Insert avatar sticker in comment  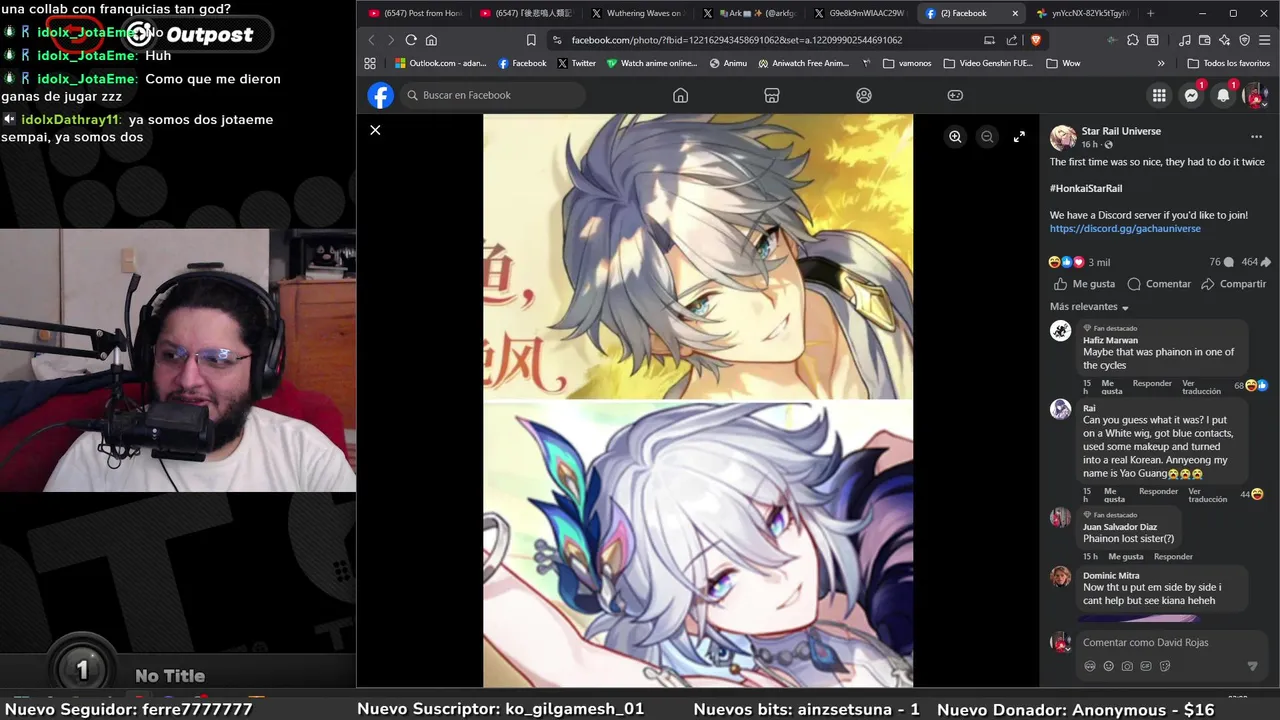[x=1090, y=666]
